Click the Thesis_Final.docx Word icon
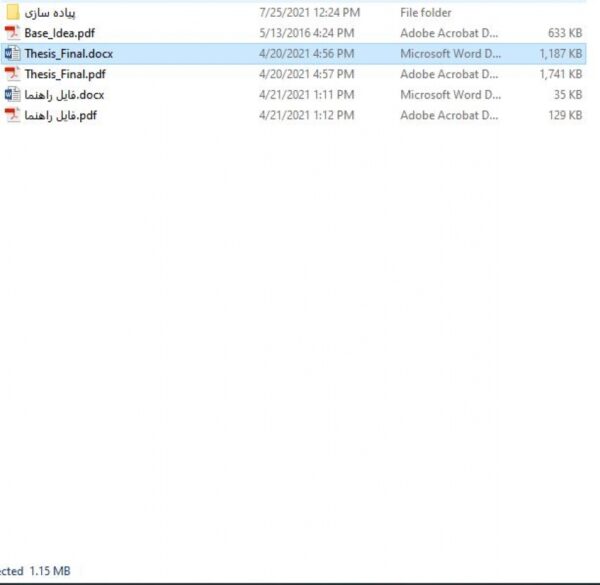Viewport: 600px width, 585px height. click(x=13, y=54)
